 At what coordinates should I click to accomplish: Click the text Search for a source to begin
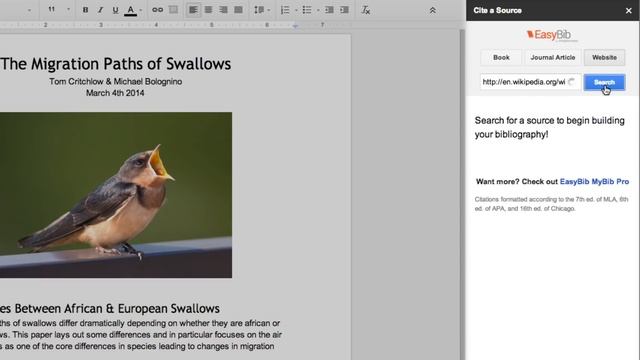pyautogui.click(x=549, y=127)
